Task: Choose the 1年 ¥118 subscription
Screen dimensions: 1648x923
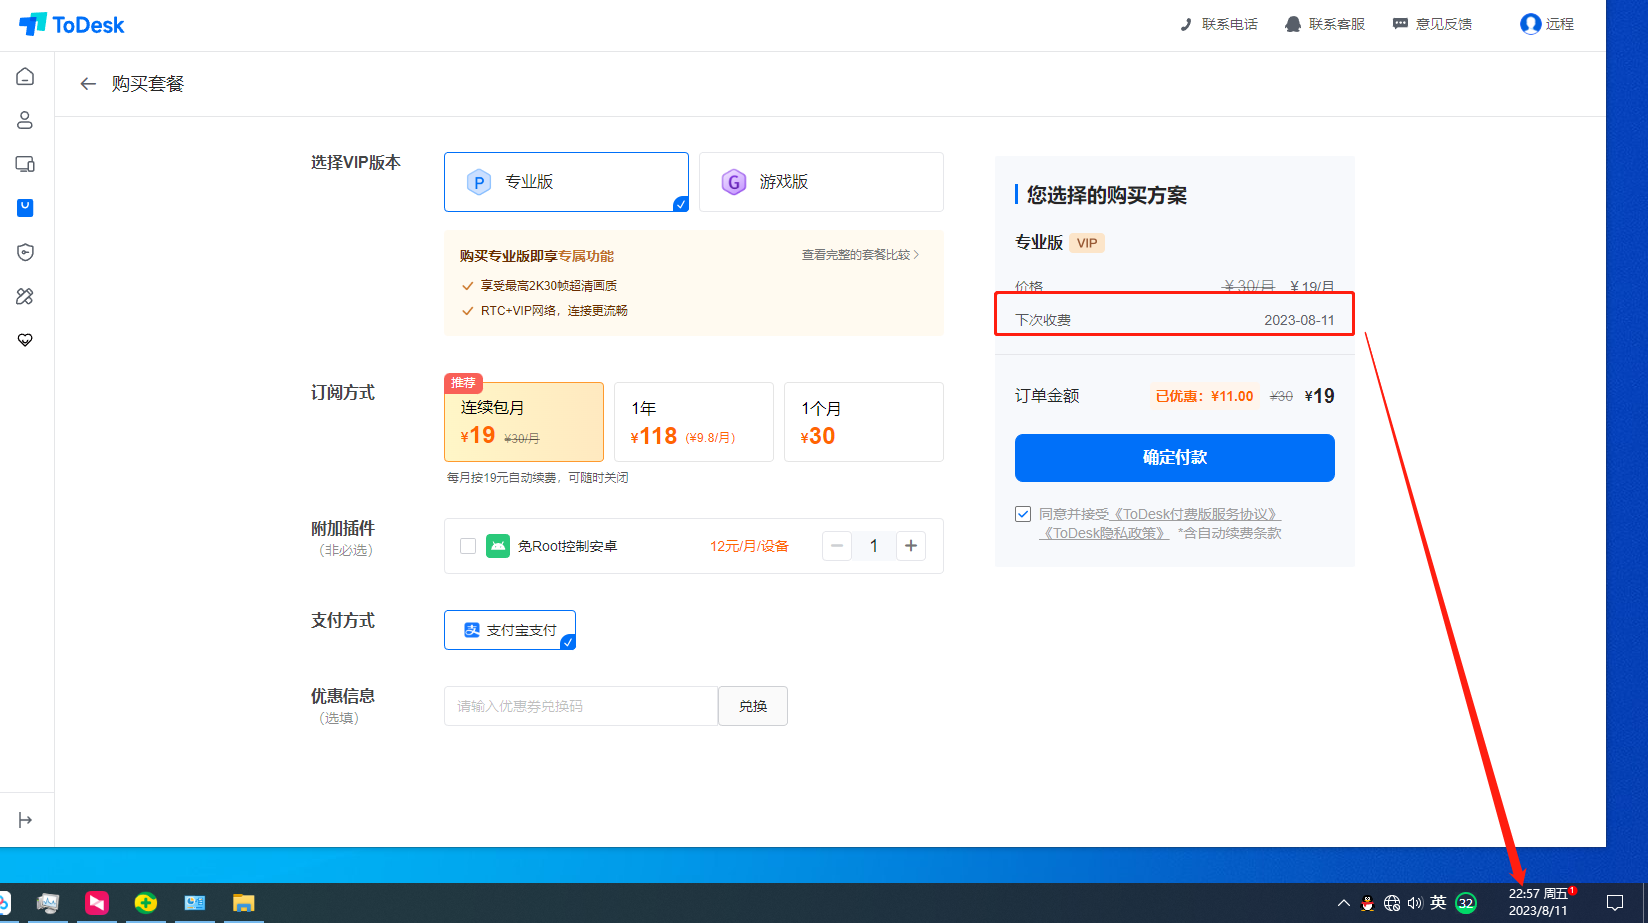Action: click(x=694, y=422)
